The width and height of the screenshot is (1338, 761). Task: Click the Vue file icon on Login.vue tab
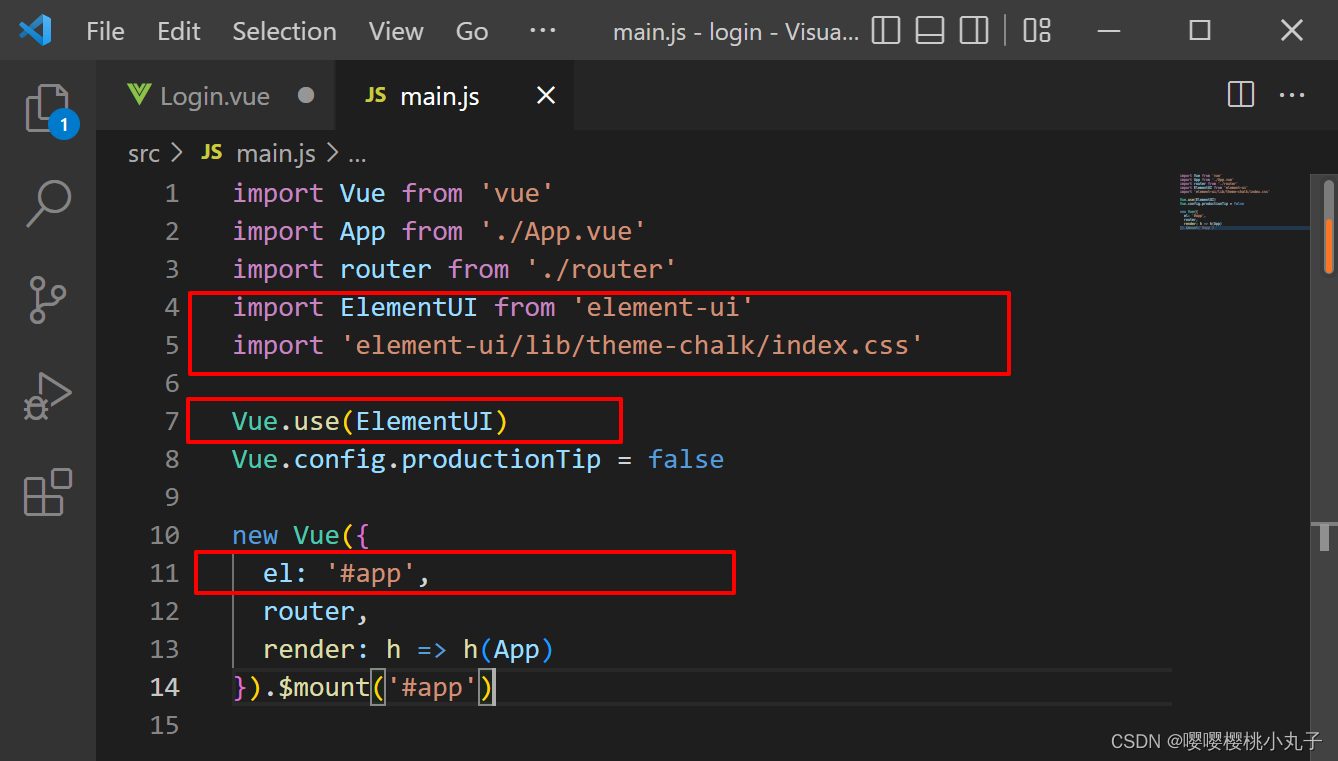139,95
